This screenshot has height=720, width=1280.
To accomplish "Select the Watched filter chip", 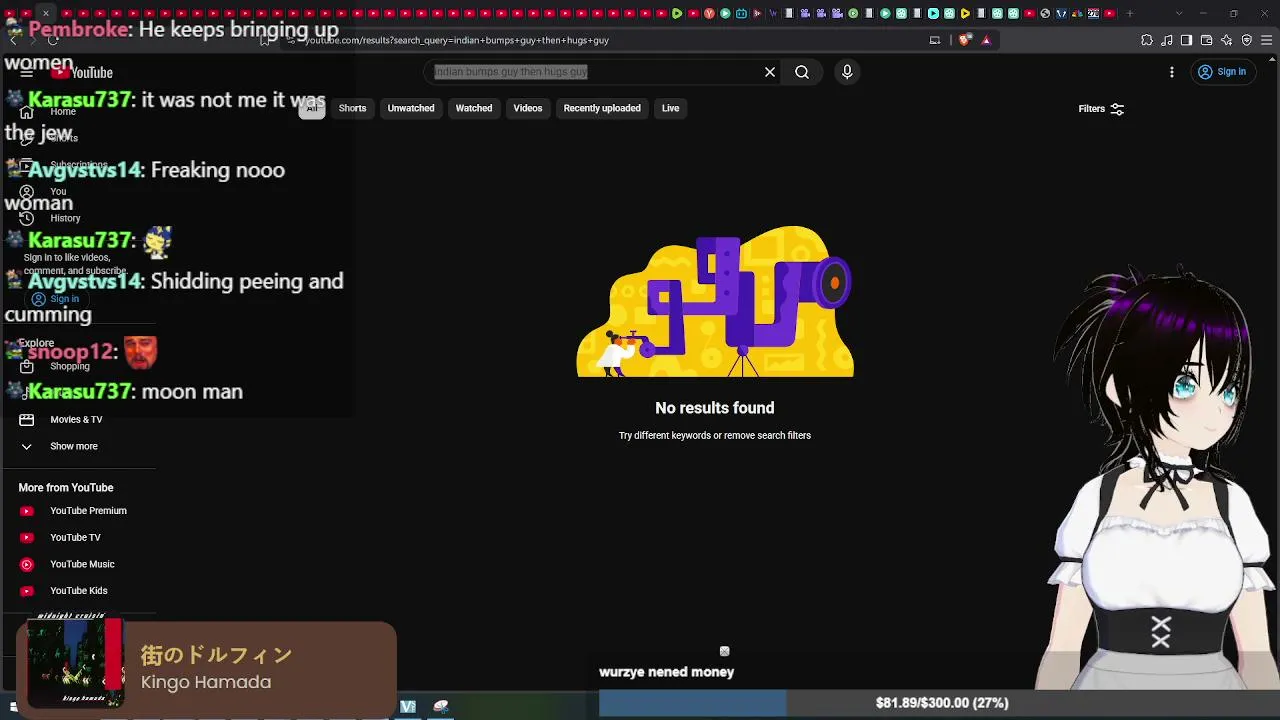I will point(474,108).
